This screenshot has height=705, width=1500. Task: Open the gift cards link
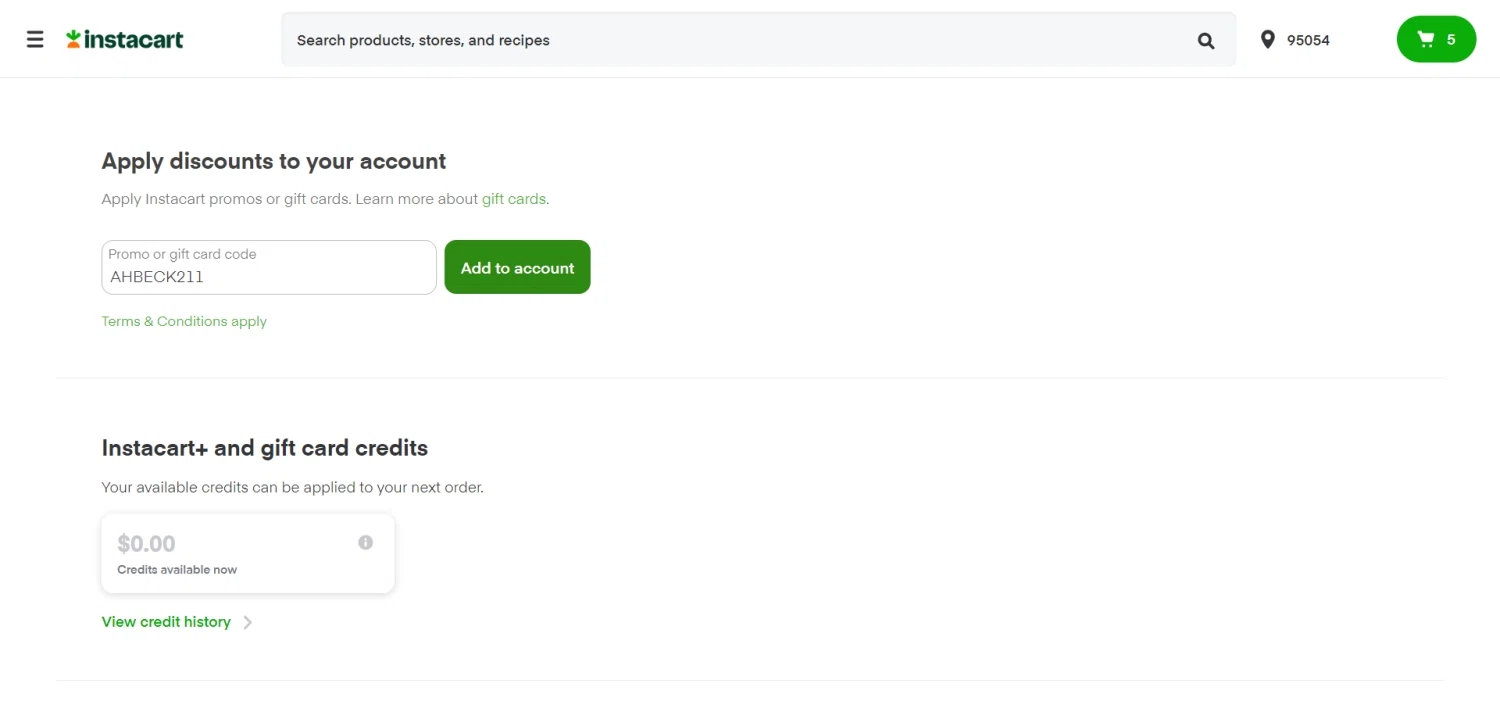click(x=514, y=199)
